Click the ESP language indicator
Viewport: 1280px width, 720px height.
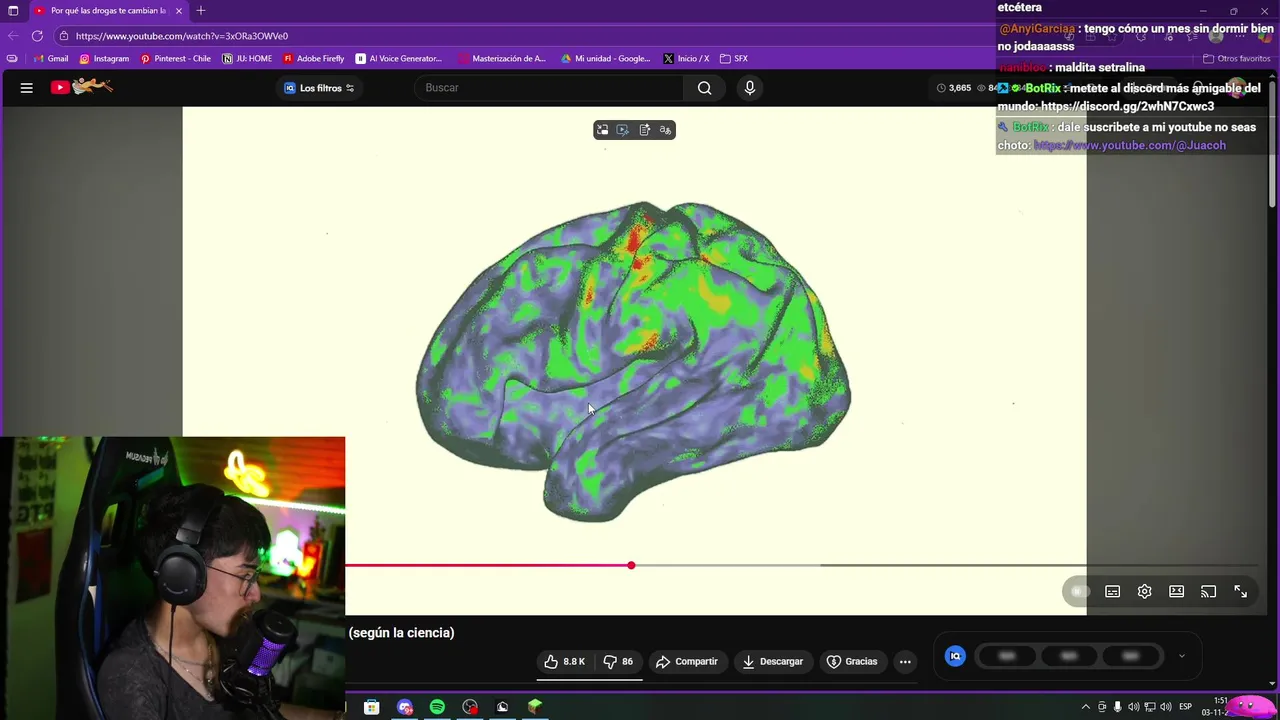coord(1185,707)
